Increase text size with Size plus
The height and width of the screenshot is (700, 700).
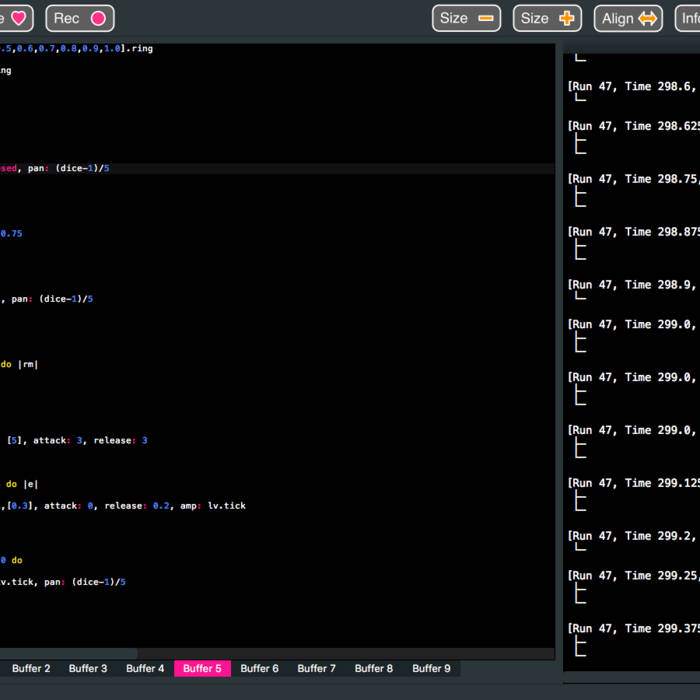click(x=547, y=18)
